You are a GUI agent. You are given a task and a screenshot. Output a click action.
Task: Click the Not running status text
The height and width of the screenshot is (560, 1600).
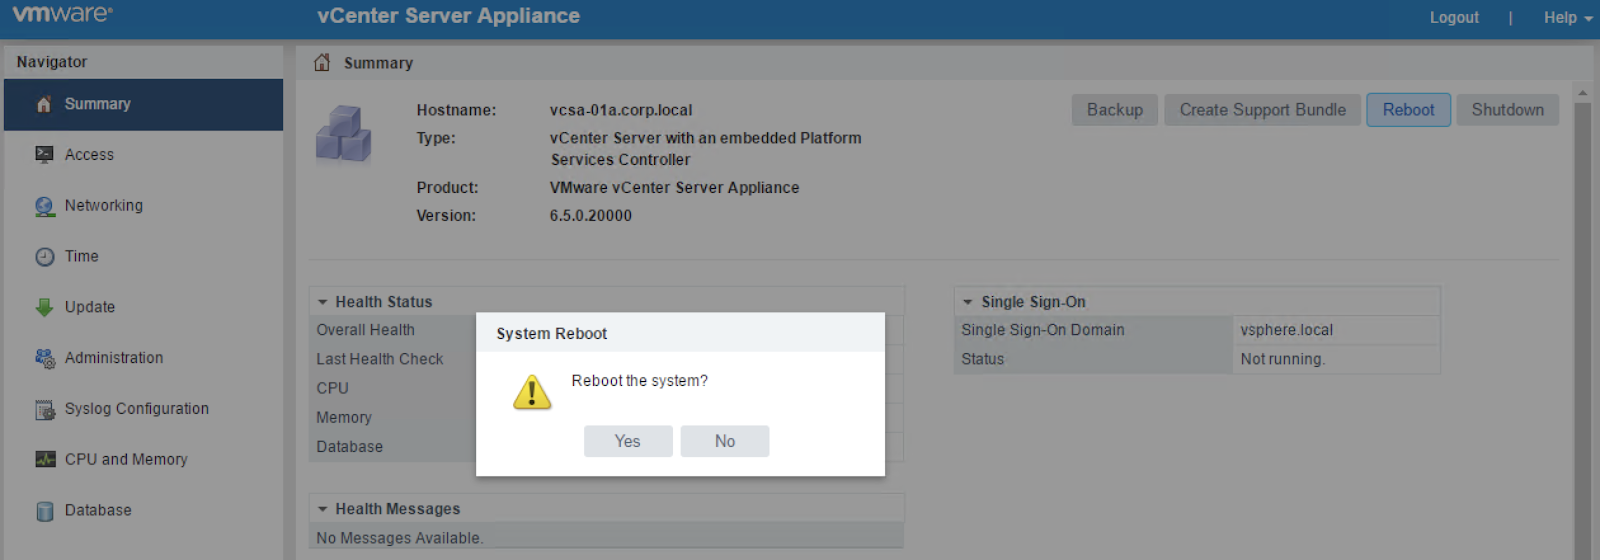click(x=1283, y=359)
